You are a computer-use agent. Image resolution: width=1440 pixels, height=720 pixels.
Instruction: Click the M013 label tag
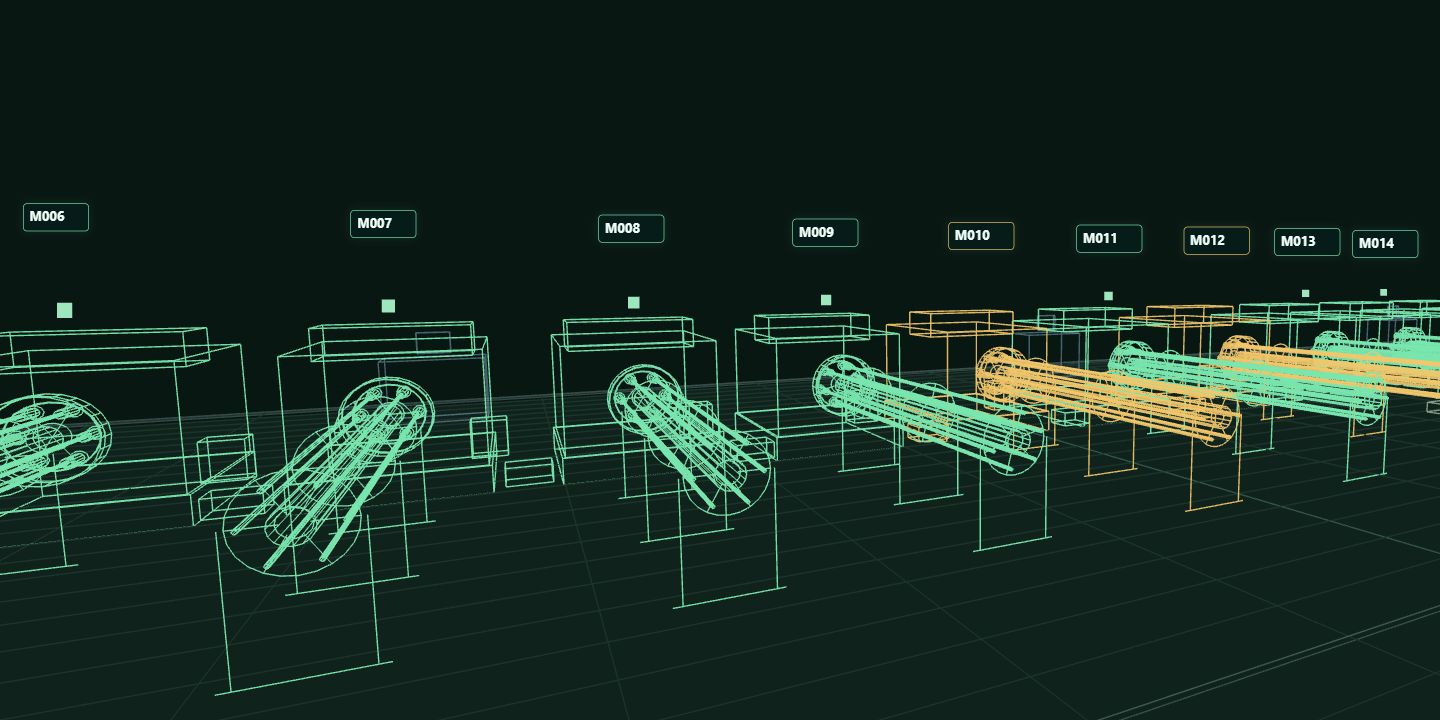coord(1307,242)
